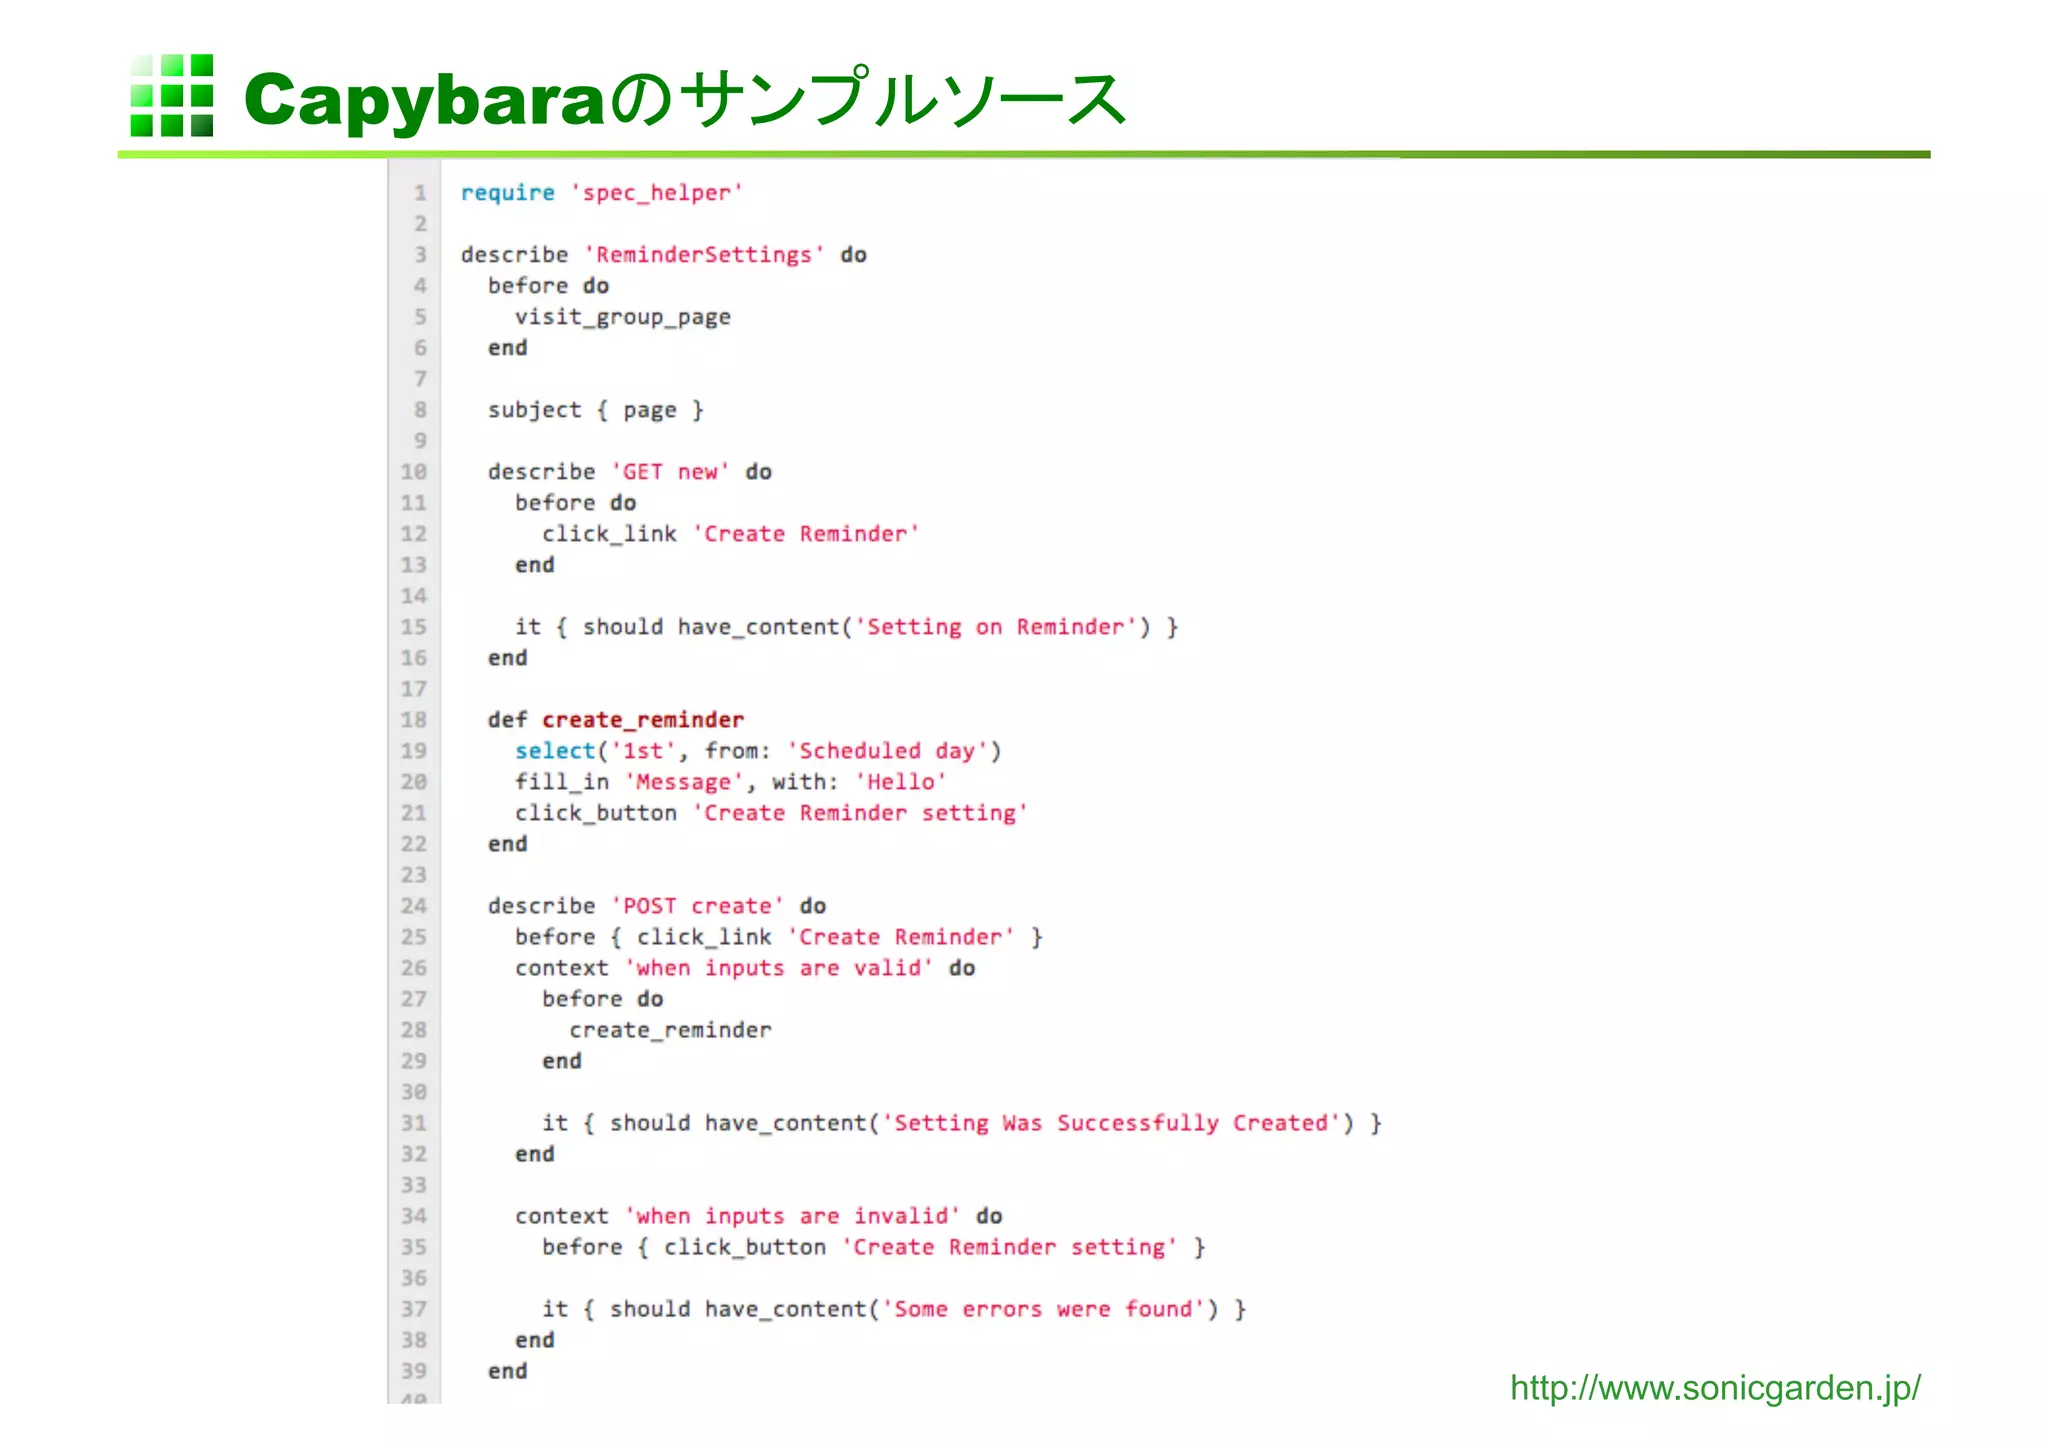This screenshot has width=2048, height=1447.
Task: Click the 'subject { page }' line
Action: 595,410
